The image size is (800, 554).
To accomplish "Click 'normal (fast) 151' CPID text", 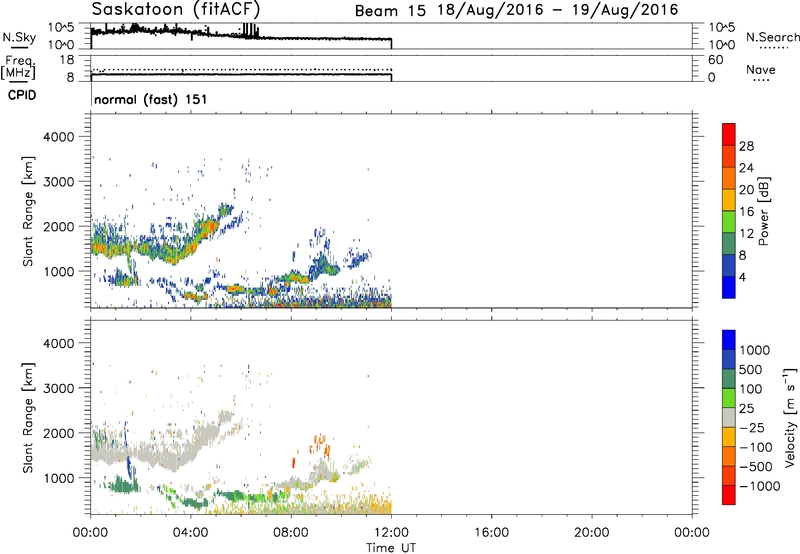I will pyautogui.click(x=151, y=99).
